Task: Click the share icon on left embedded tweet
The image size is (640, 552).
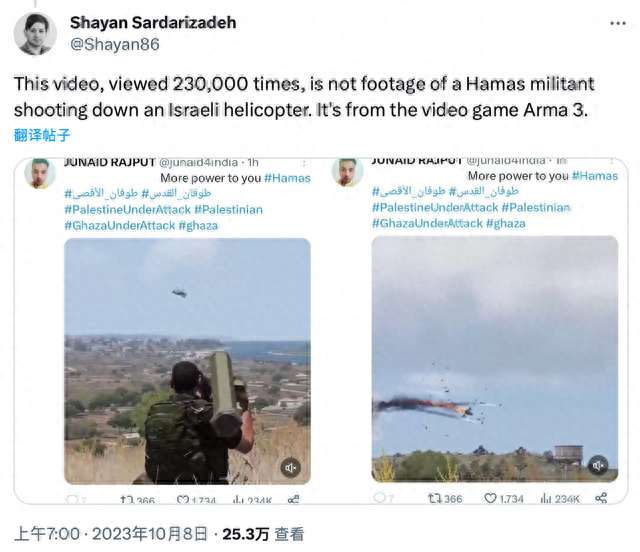Action: click(x=293, y=499)
